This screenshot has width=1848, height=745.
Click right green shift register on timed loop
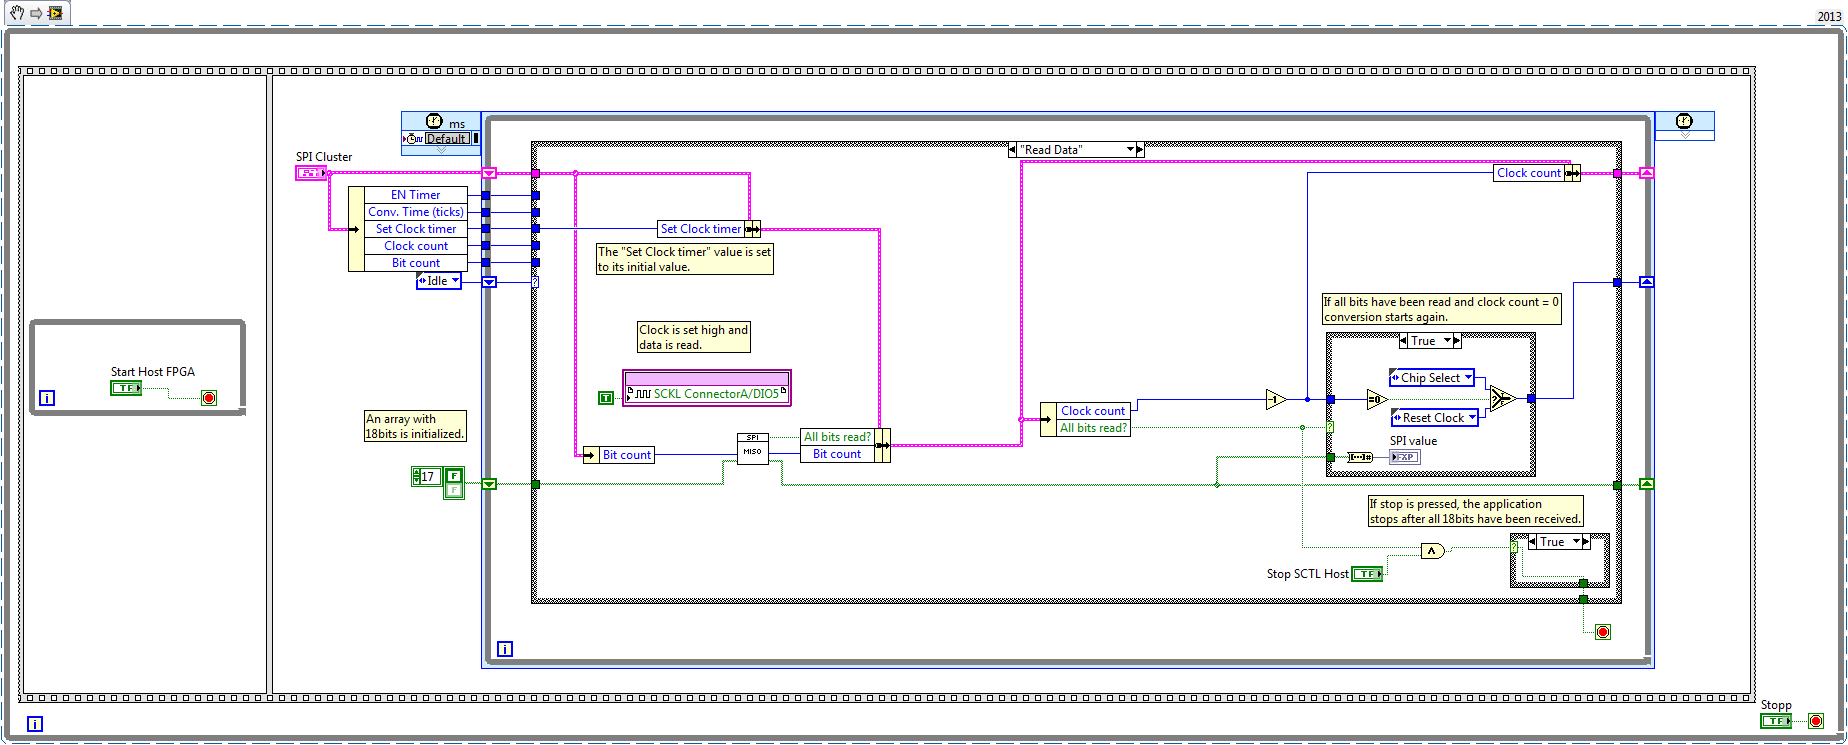[1646, 484]
